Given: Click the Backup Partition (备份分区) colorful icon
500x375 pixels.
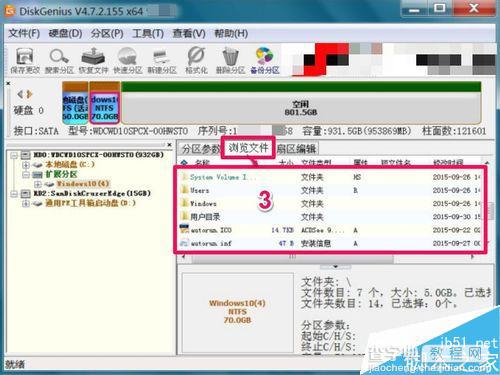Looking at the screenshot, I should pos(265,61).
